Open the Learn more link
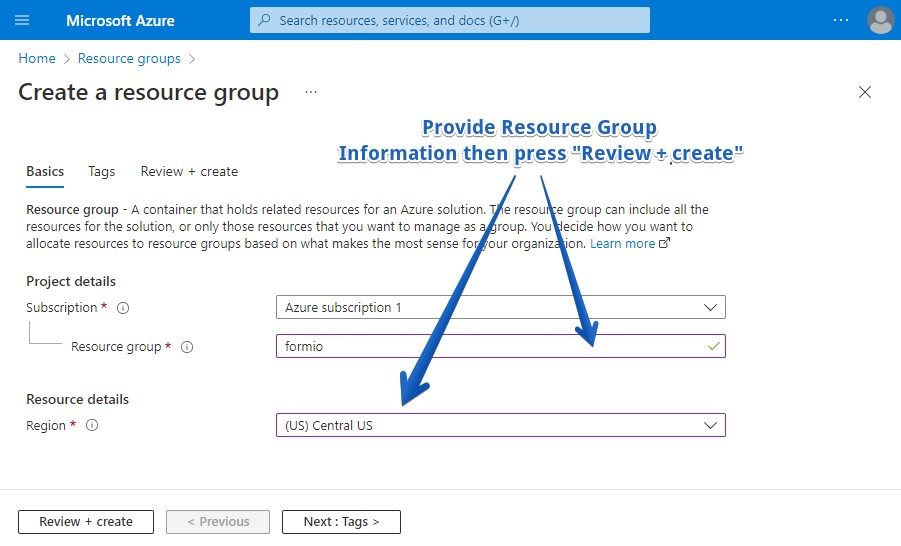 coord(623,244)
